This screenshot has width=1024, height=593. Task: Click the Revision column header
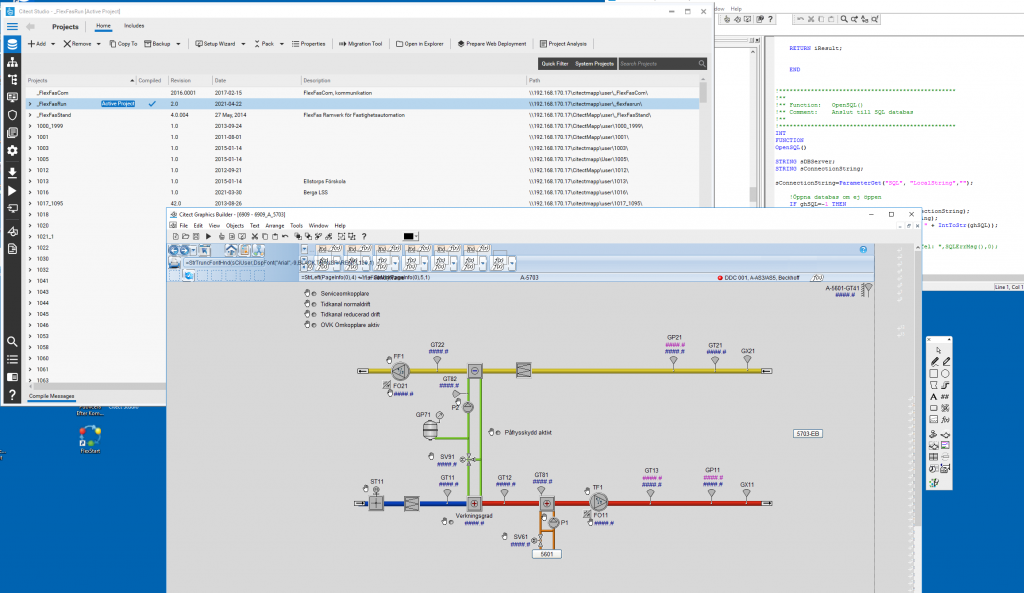189,80
